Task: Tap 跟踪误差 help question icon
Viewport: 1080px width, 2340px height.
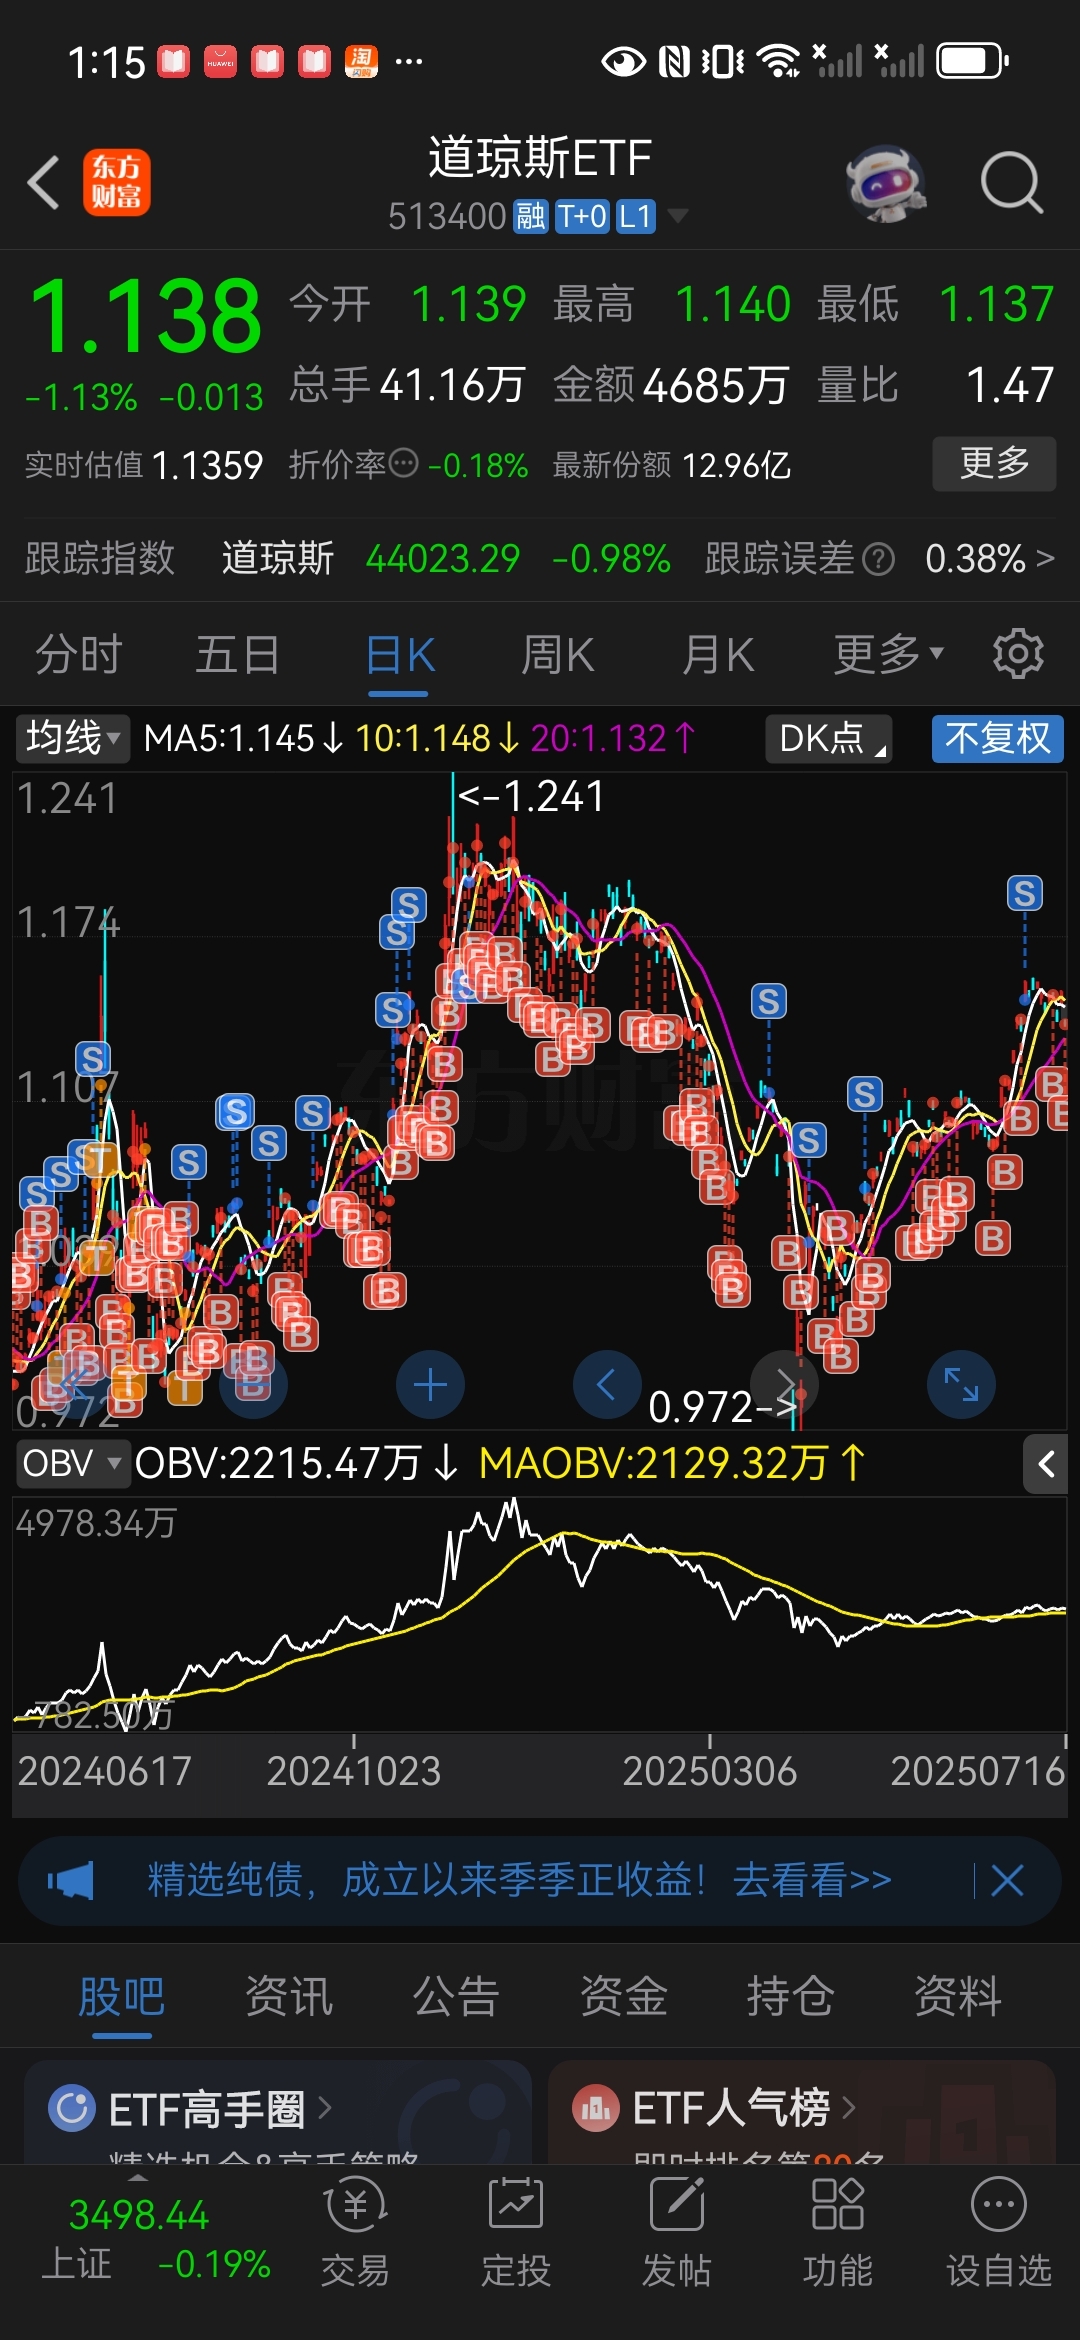Action: [878, 559]
